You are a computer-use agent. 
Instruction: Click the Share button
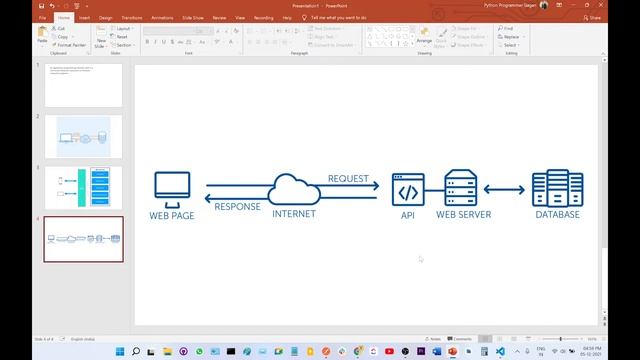point(592,18)
